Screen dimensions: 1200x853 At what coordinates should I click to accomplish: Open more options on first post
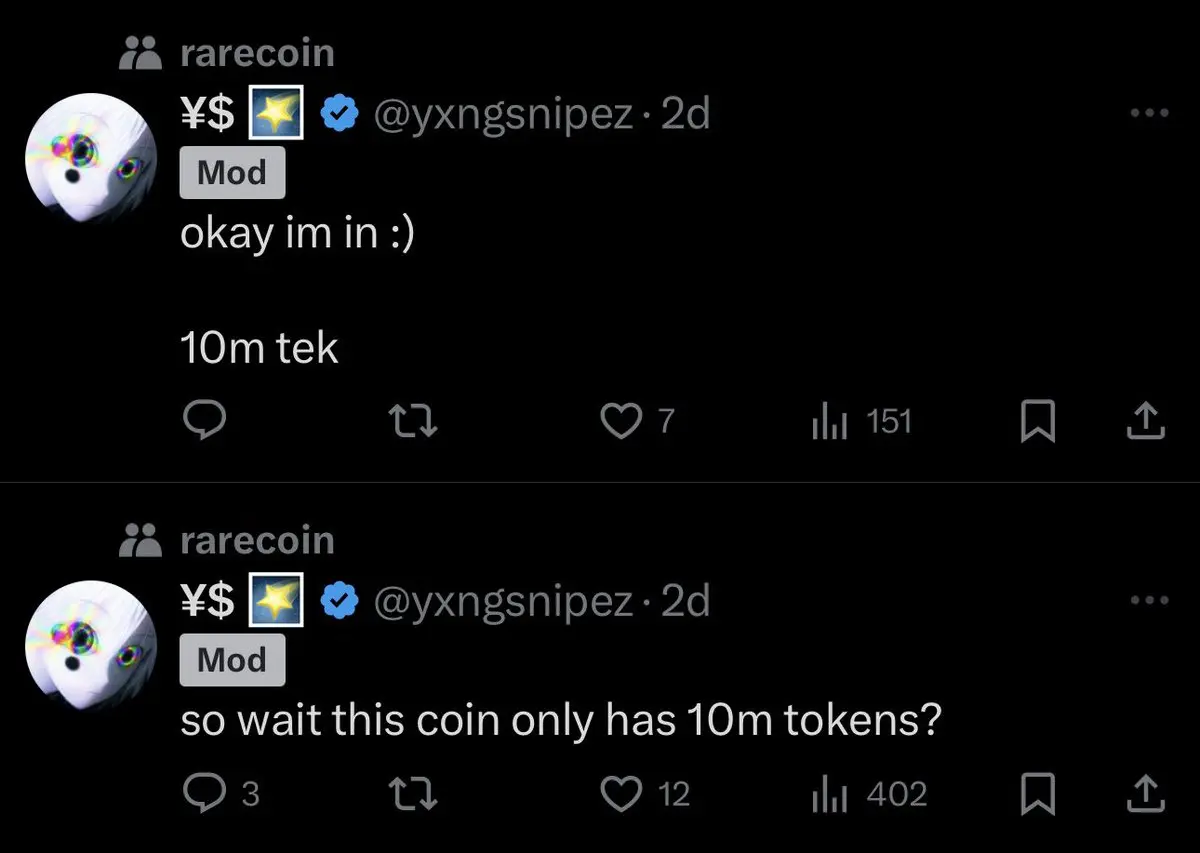[1148, 114]
